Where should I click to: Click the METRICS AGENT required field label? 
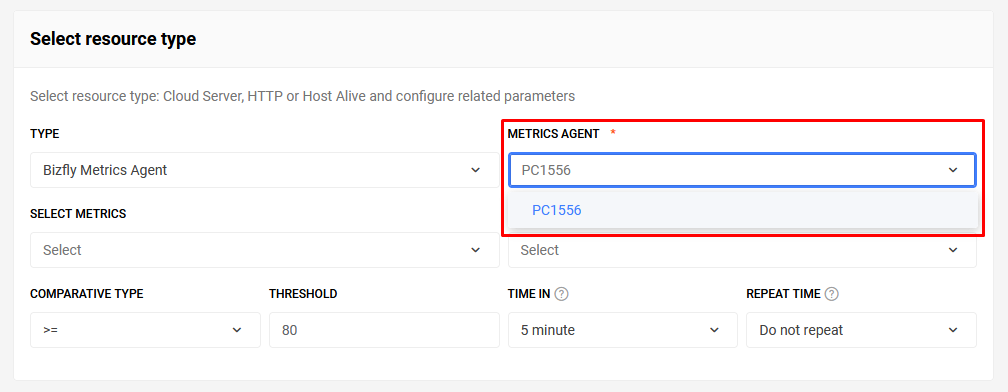tap(554, 134)
